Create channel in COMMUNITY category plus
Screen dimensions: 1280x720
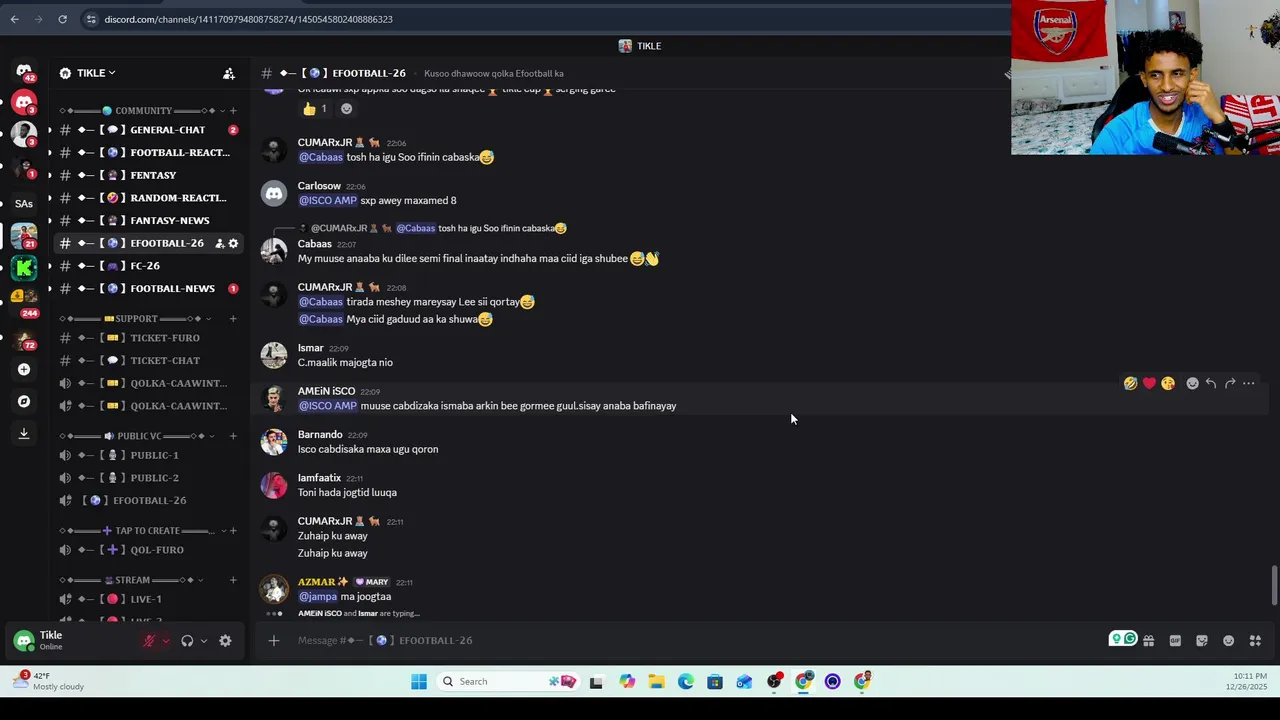pos(233,111)
